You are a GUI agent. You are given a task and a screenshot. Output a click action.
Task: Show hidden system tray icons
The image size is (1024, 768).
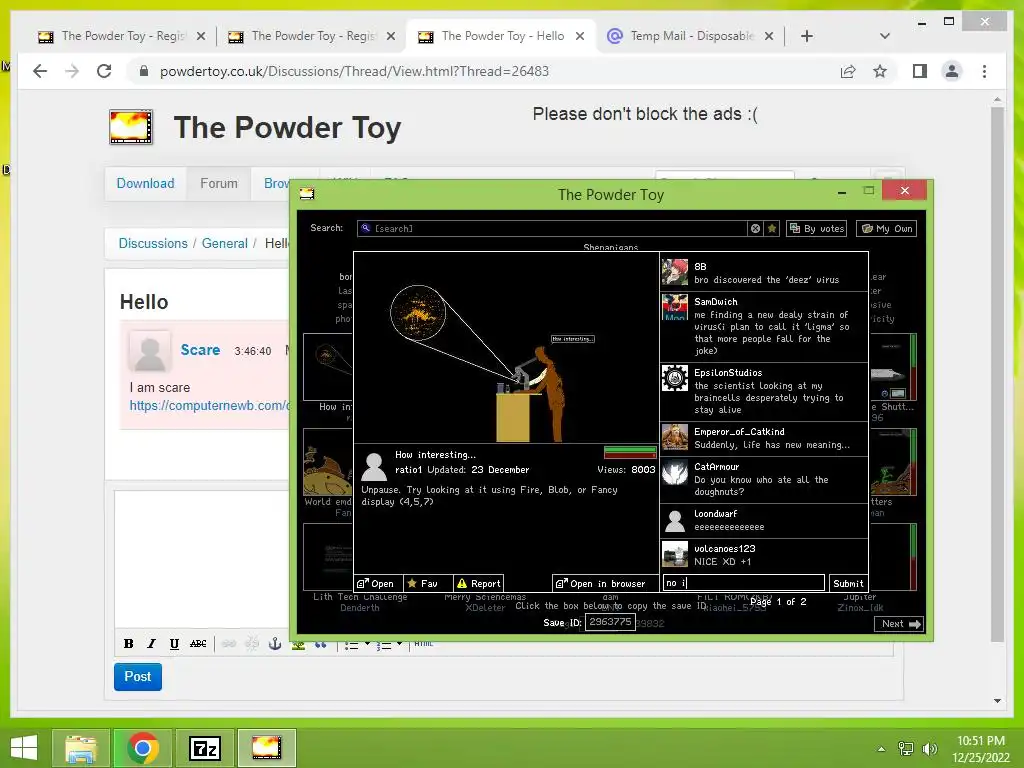pos(882,748)
